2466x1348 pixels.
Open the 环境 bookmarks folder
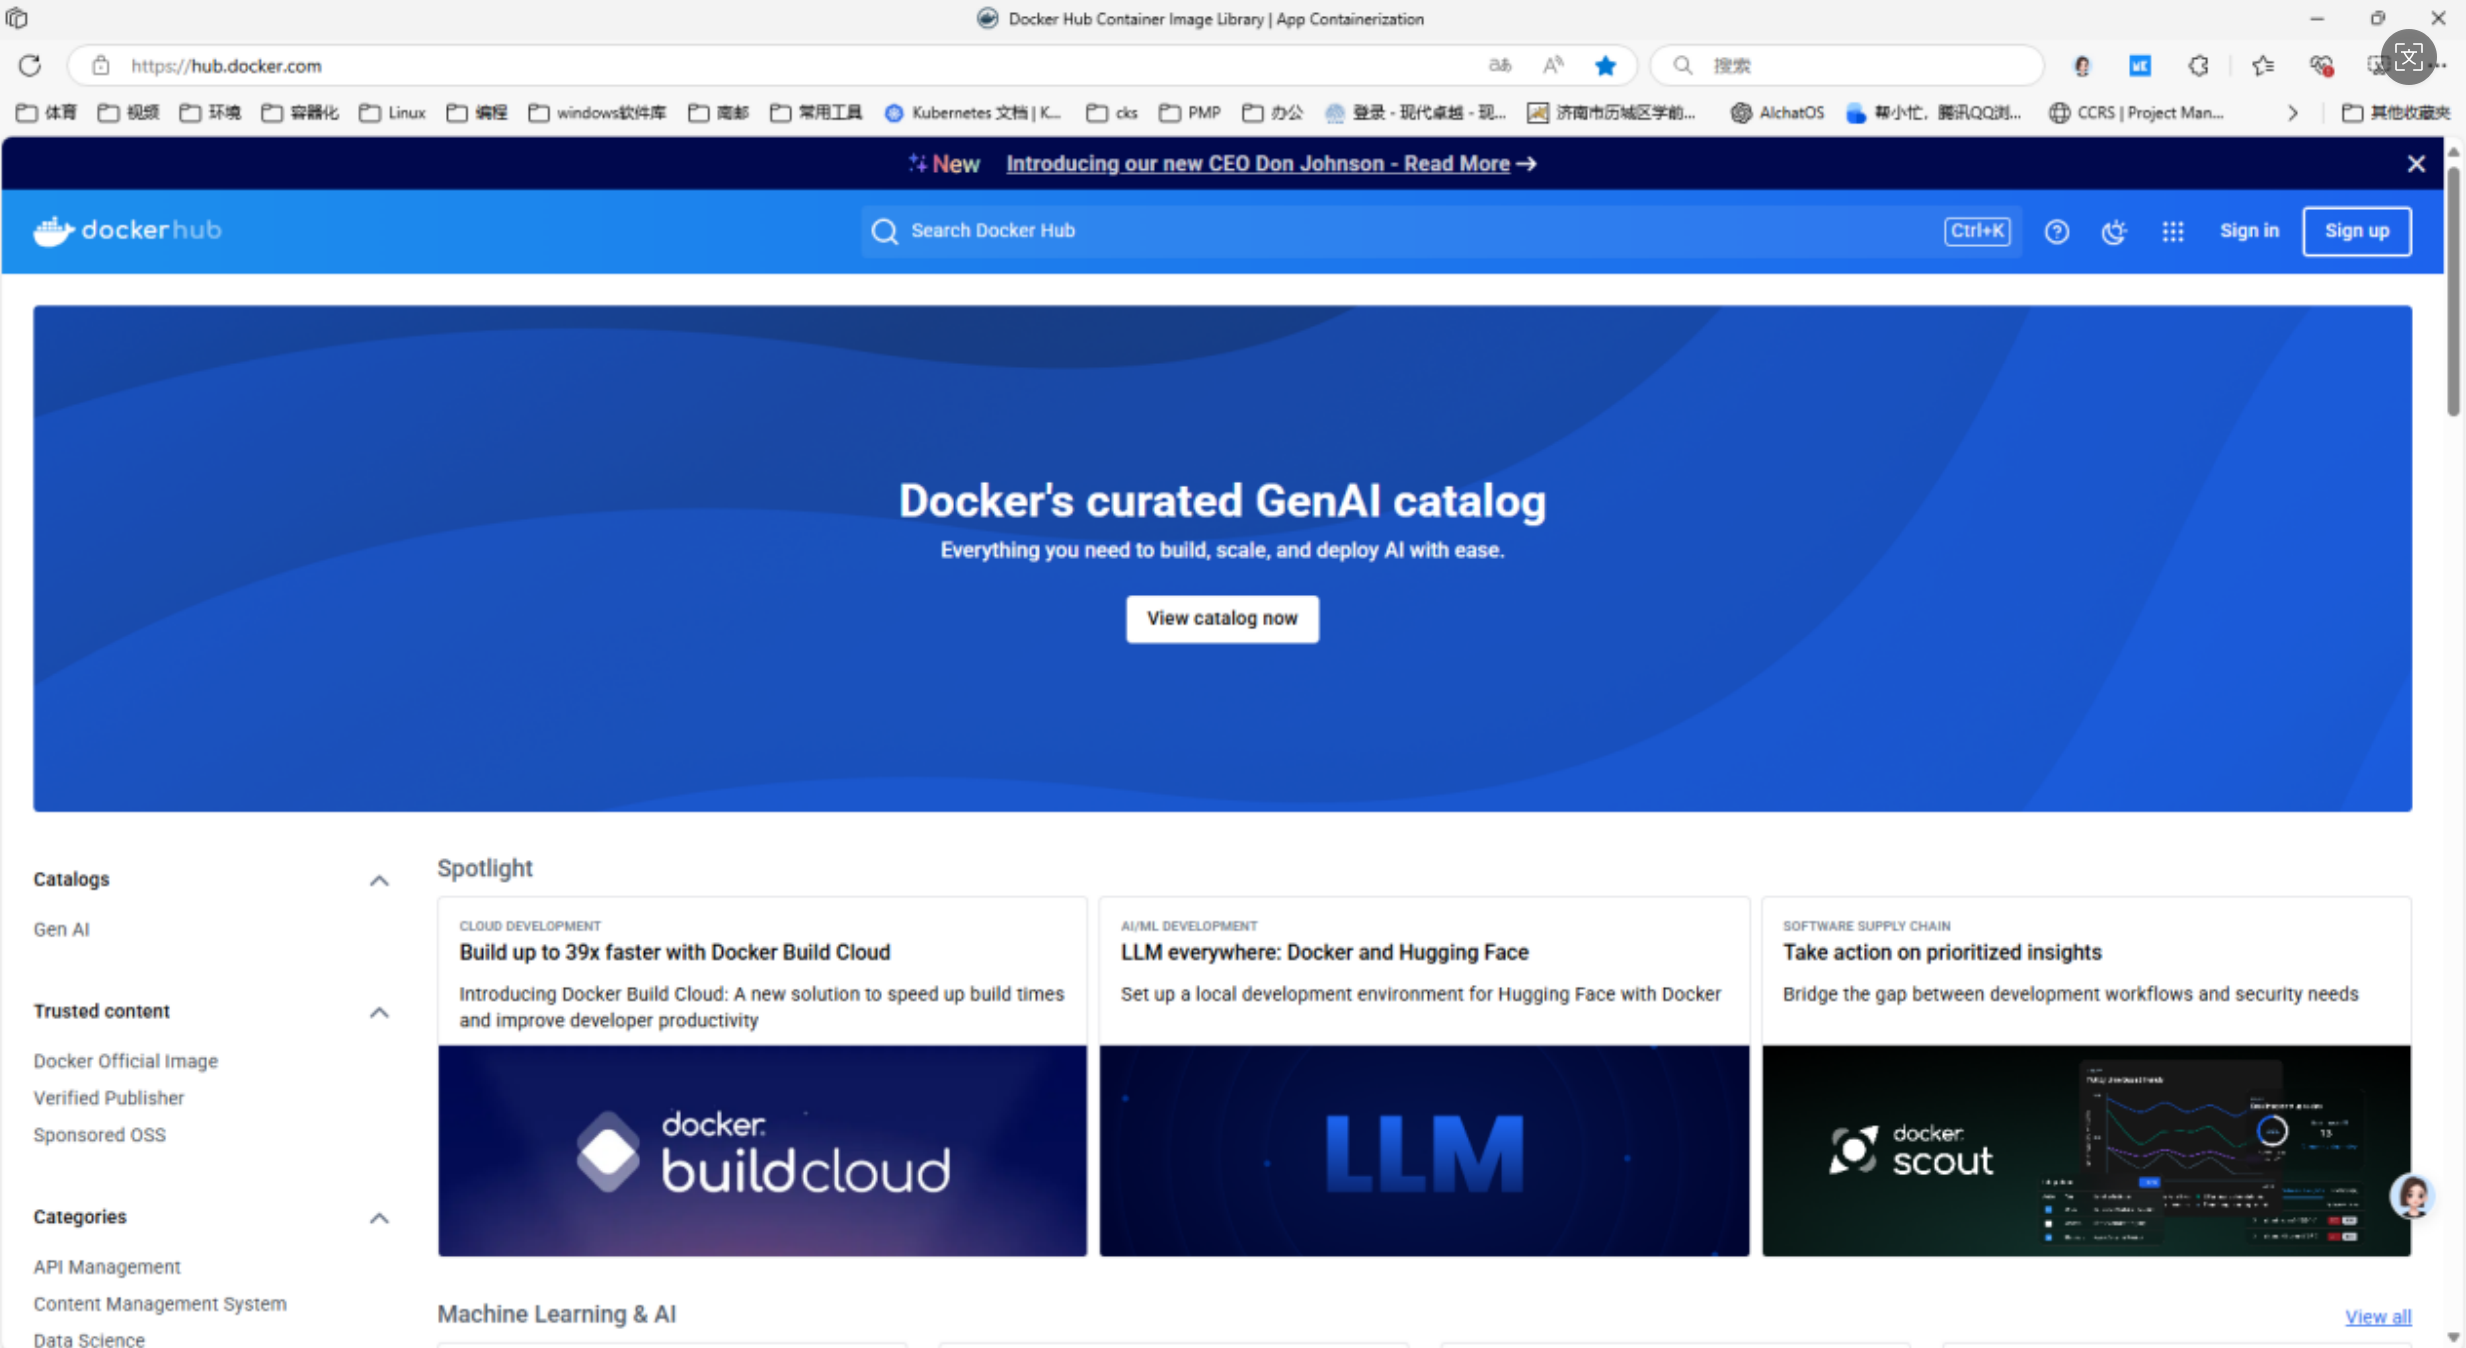coord(210,113)
